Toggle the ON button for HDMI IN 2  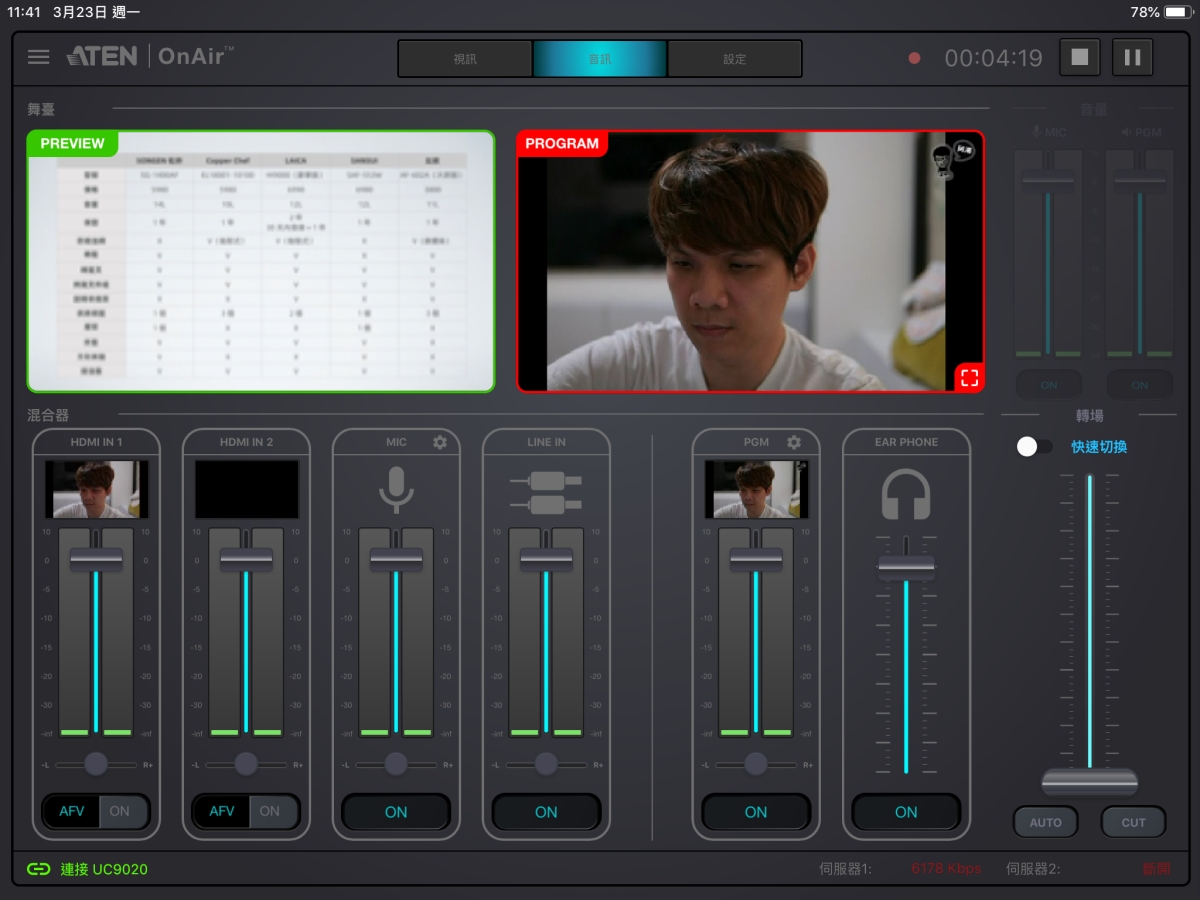[x=270, y=811]
